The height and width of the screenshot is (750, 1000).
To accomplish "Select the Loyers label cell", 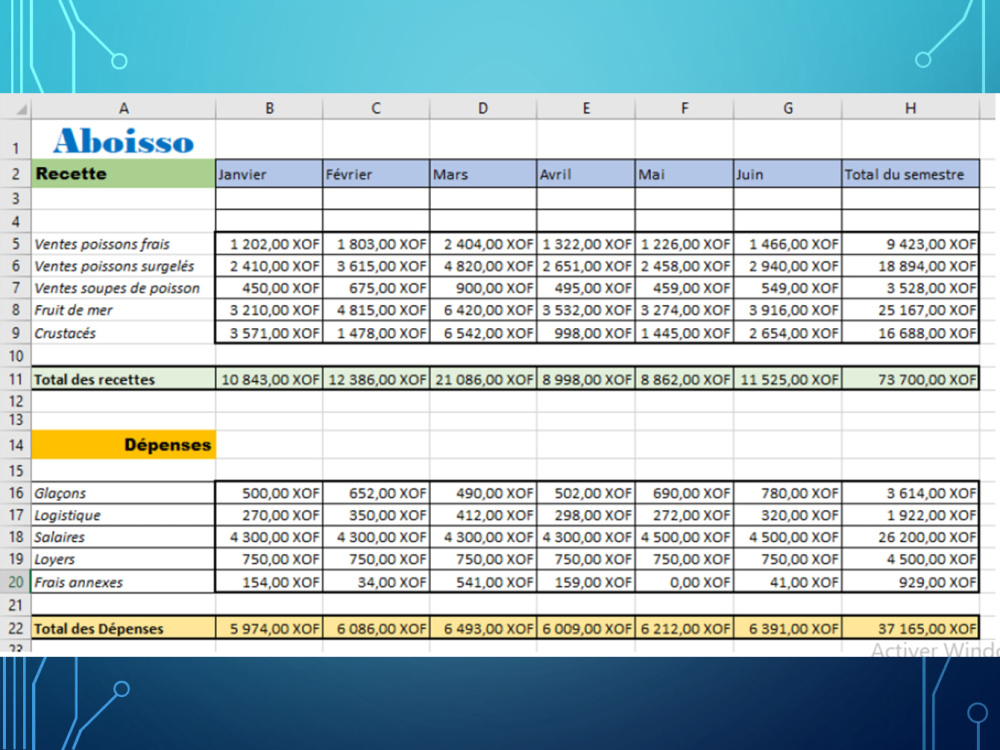I will (x=124, y=559).
